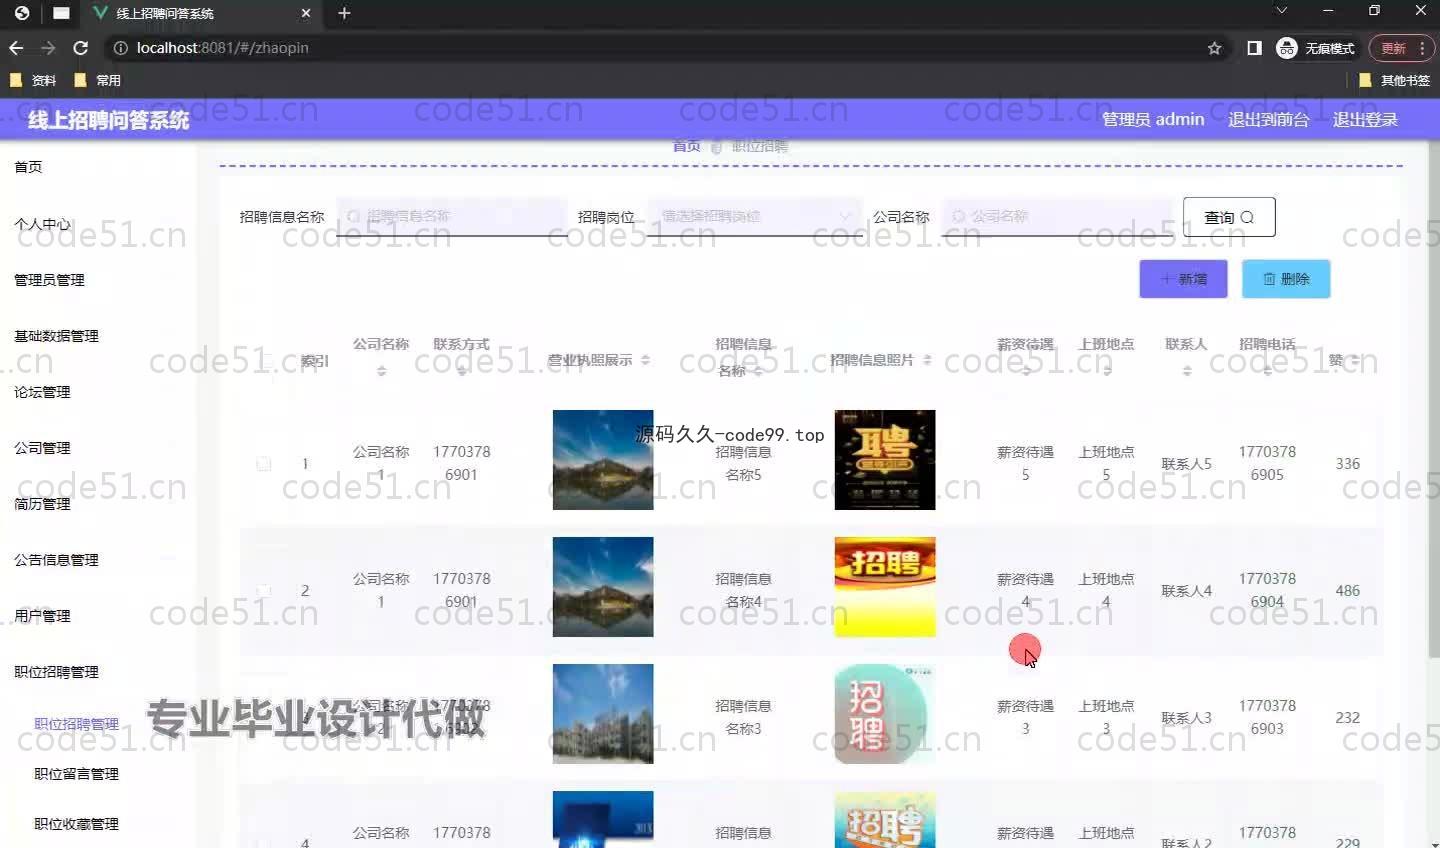Select 职位招聘管理 submenu item
Screen dimensions: 1440x848
point(76,724)
